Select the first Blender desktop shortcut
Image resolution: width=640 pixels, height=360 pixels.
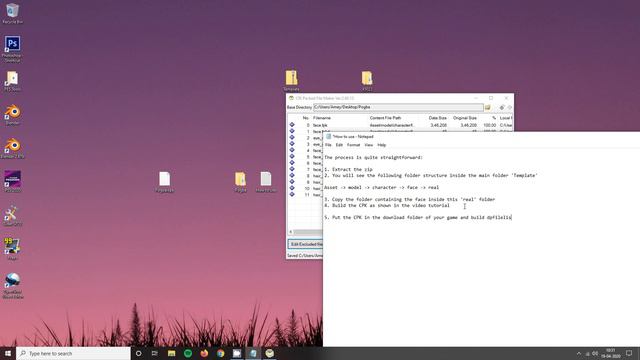coord(12,115)
